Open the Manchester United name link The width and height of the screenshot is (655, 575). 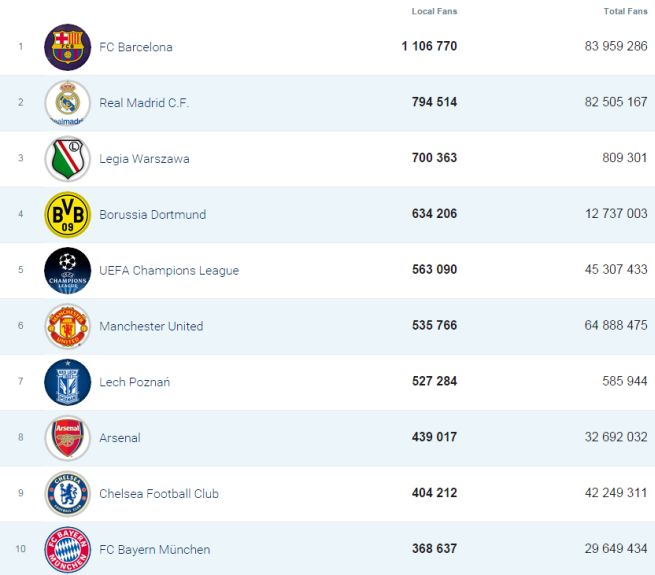pos(151,326)
